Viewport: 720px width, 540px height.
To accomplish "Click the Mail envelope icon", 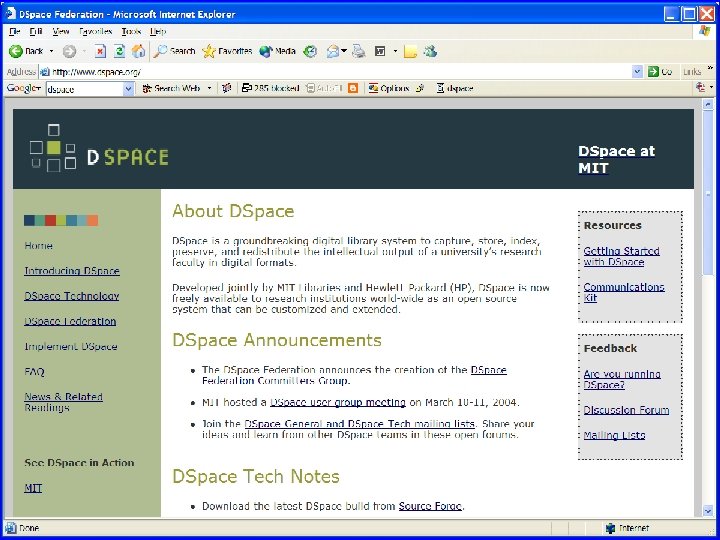I will pyautogui.click(x=333, y=51).
